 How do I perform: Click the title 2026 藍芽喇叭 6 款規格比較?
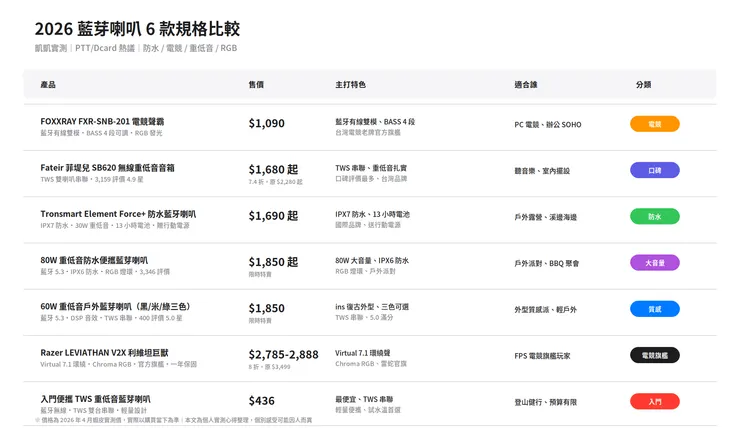137,29
